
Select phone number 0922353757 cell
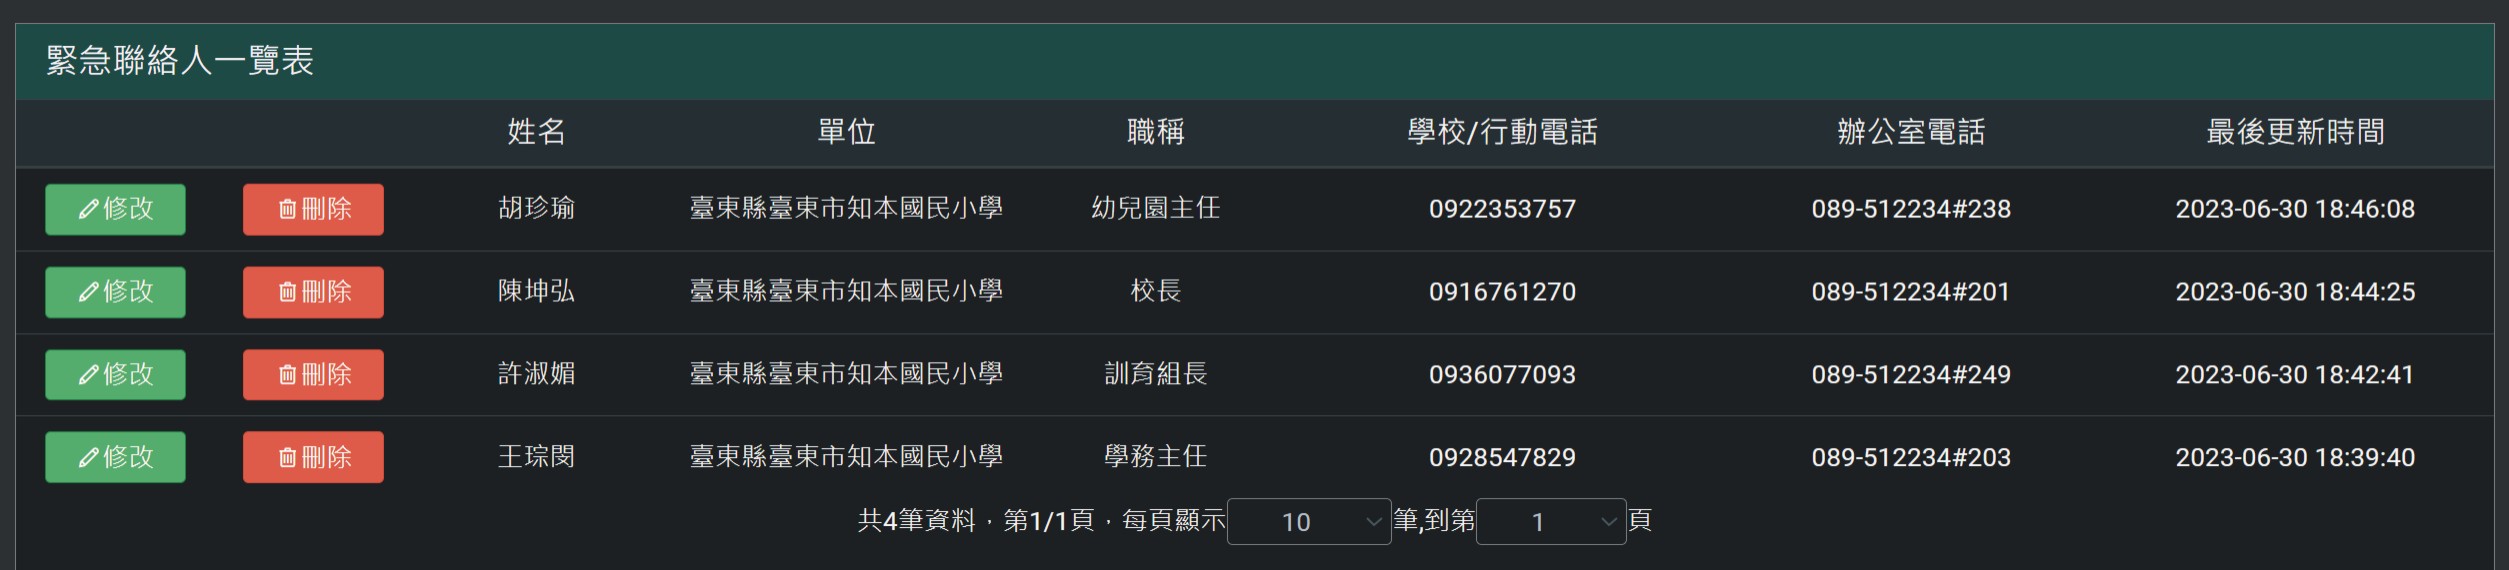point(1502,209)
